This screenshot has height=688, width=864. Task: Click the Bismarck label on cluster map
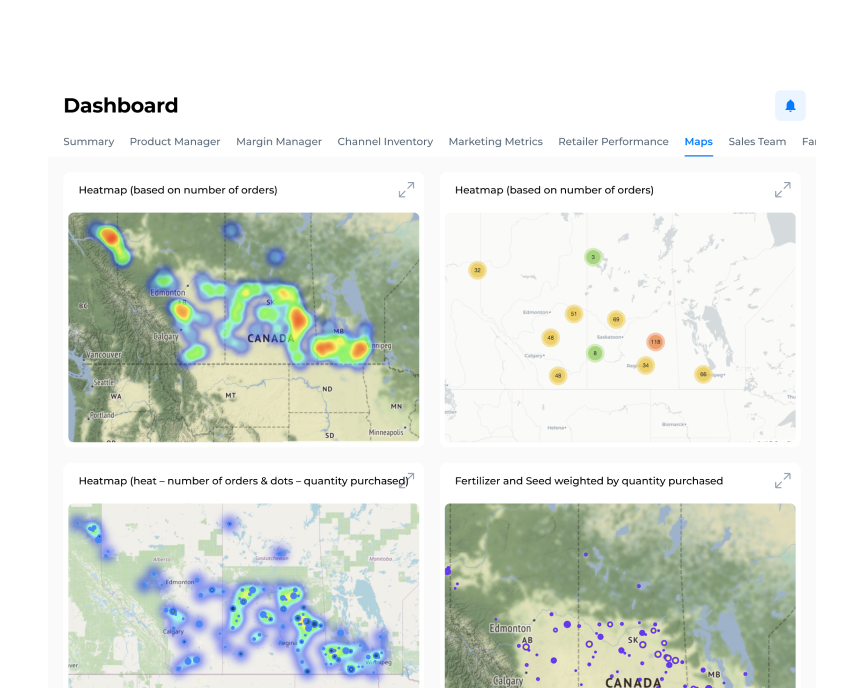tap(673, 425)
